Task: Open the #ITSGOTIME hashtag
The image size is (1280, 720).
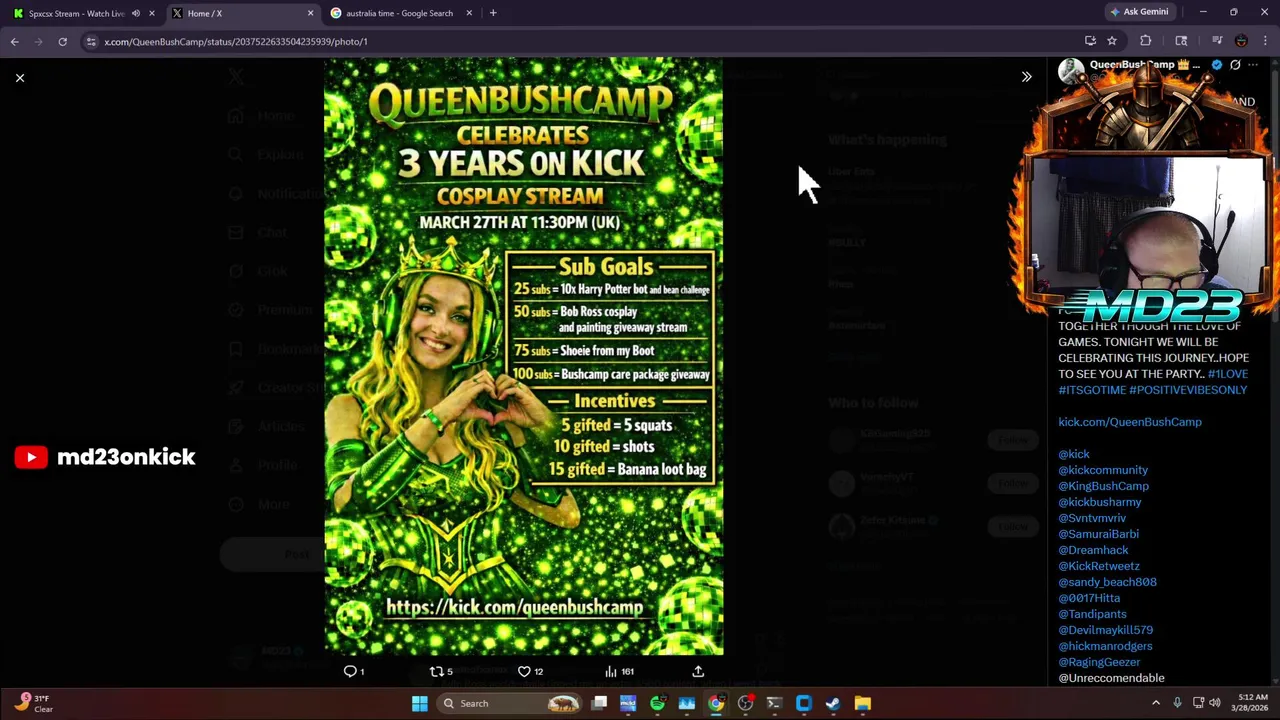Action: (x=1092, y=390)
